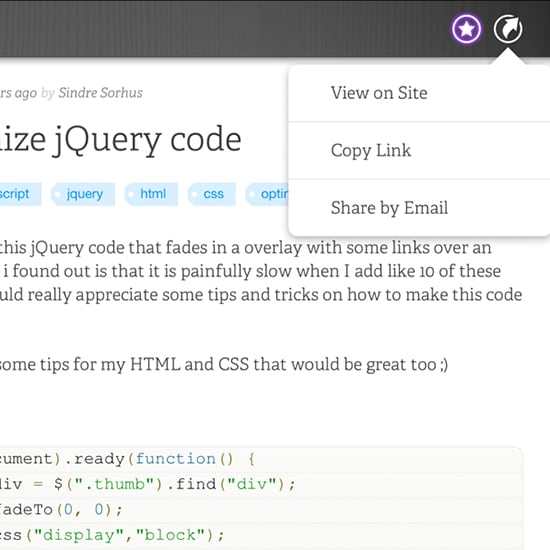Open the jquery tag

tap(83, 194)
